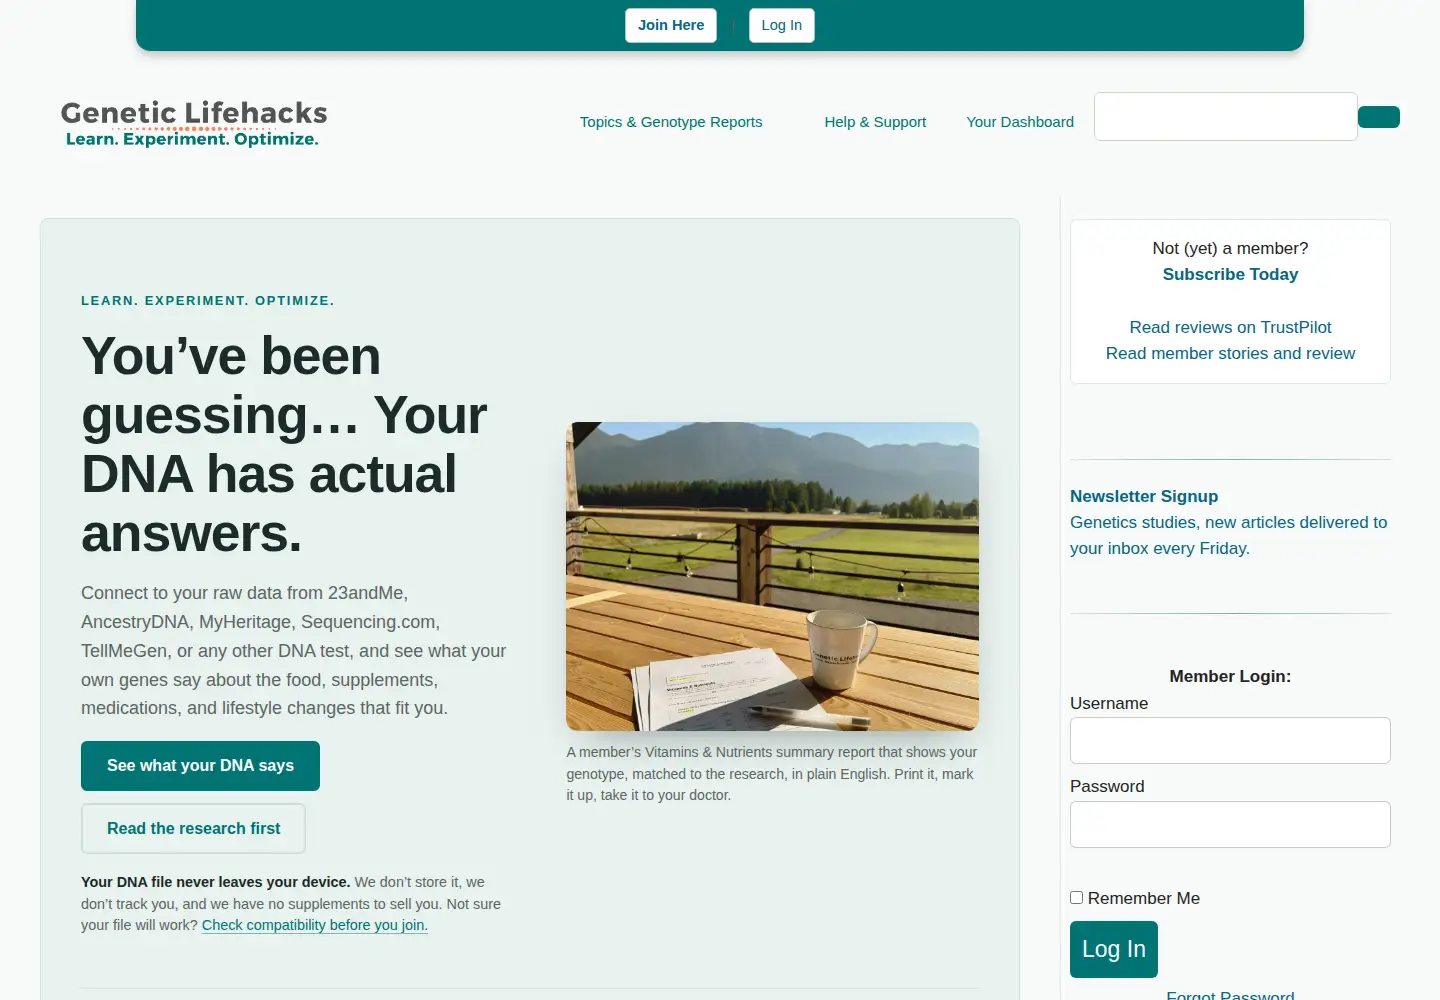Click "Your DNA file never leaves your device."
The height and width of the screenshot is (1000, 1440).
[x=215, y=882]
